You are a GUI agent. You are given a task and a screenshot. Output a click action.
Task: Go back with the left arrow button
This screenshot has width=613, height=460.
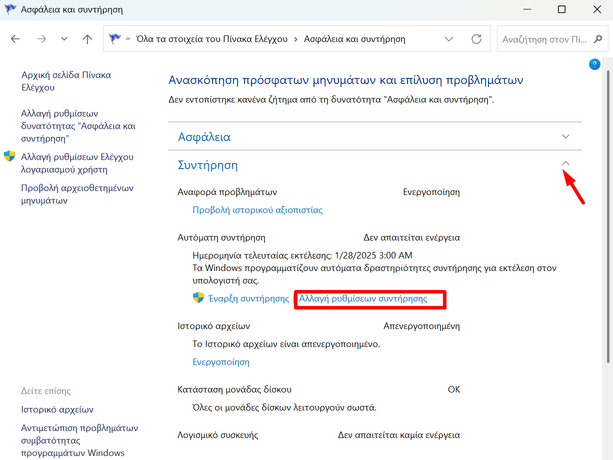(x=15, y=39)
